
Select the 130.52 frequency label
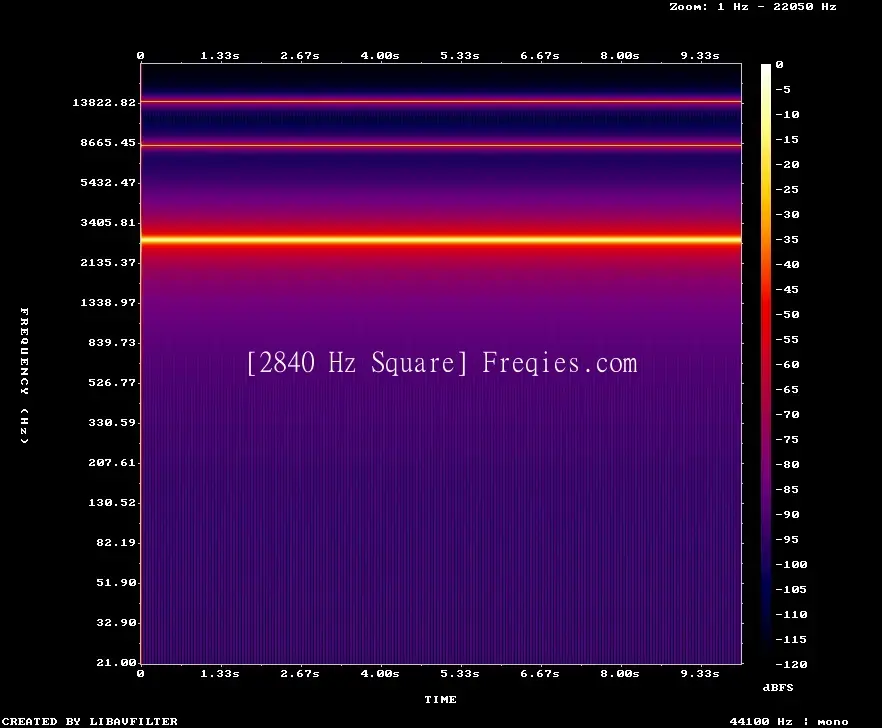[112, 502]
